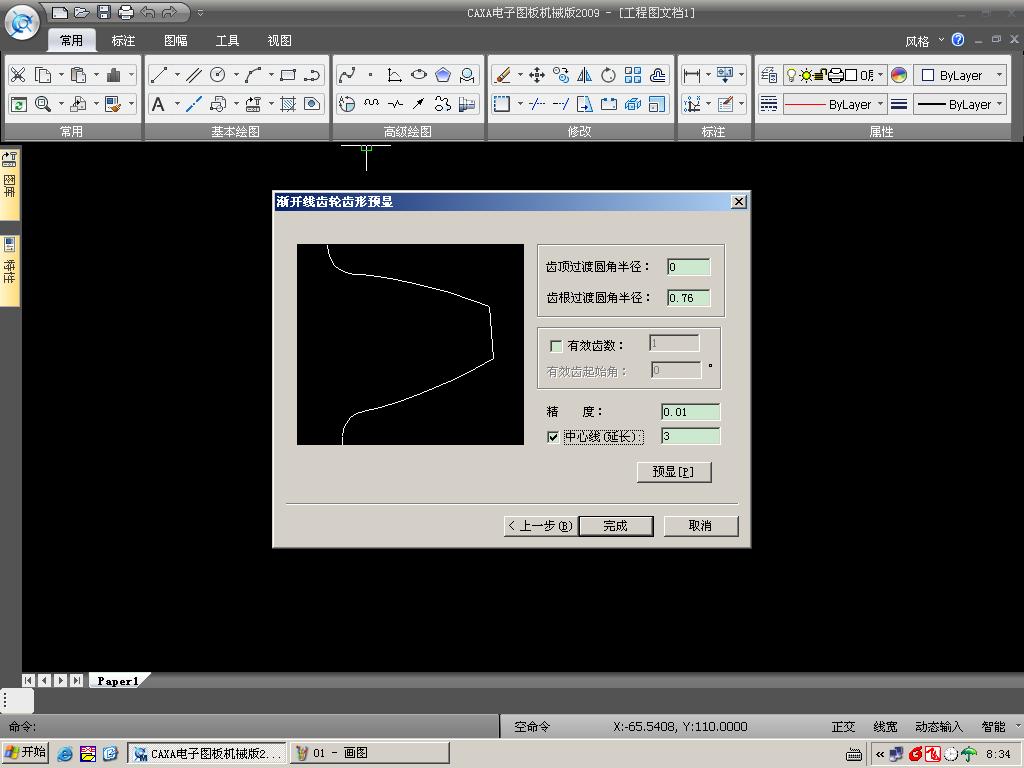Click the Cut scissors icon
1024x768 pixels.
point(18,75)
